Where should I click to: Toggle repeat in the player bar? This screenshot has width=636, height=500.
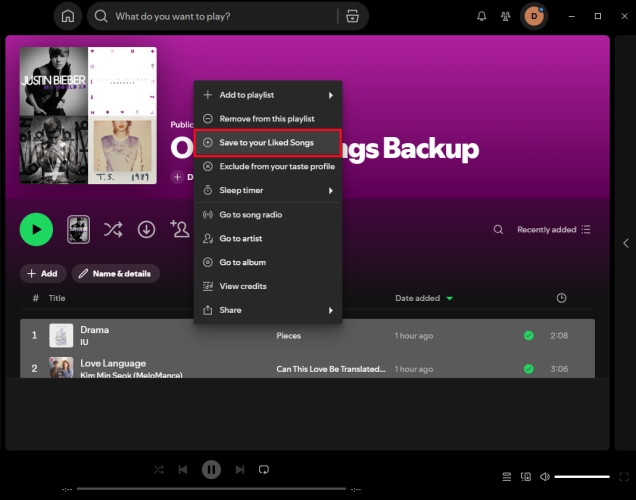coord(264,470)
